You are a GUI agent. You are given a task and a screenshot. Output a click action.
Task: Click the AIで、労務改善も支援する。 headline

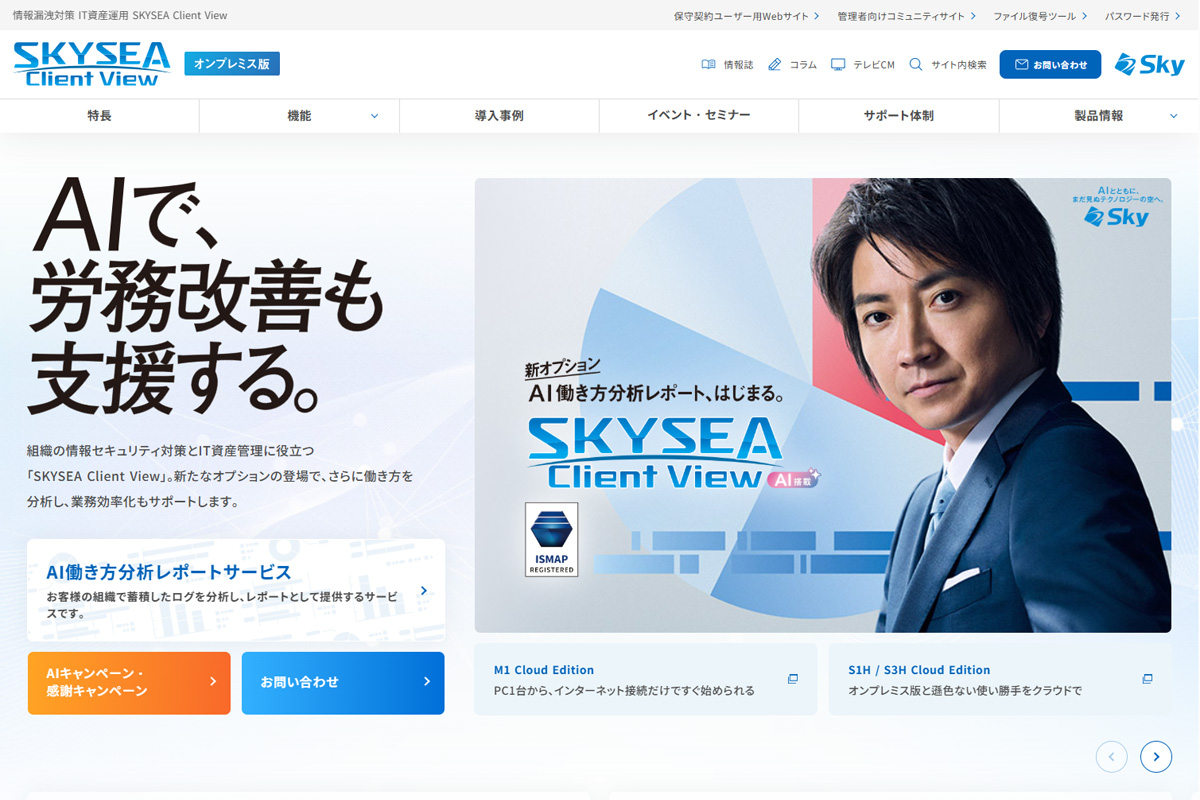click(207, 295)
